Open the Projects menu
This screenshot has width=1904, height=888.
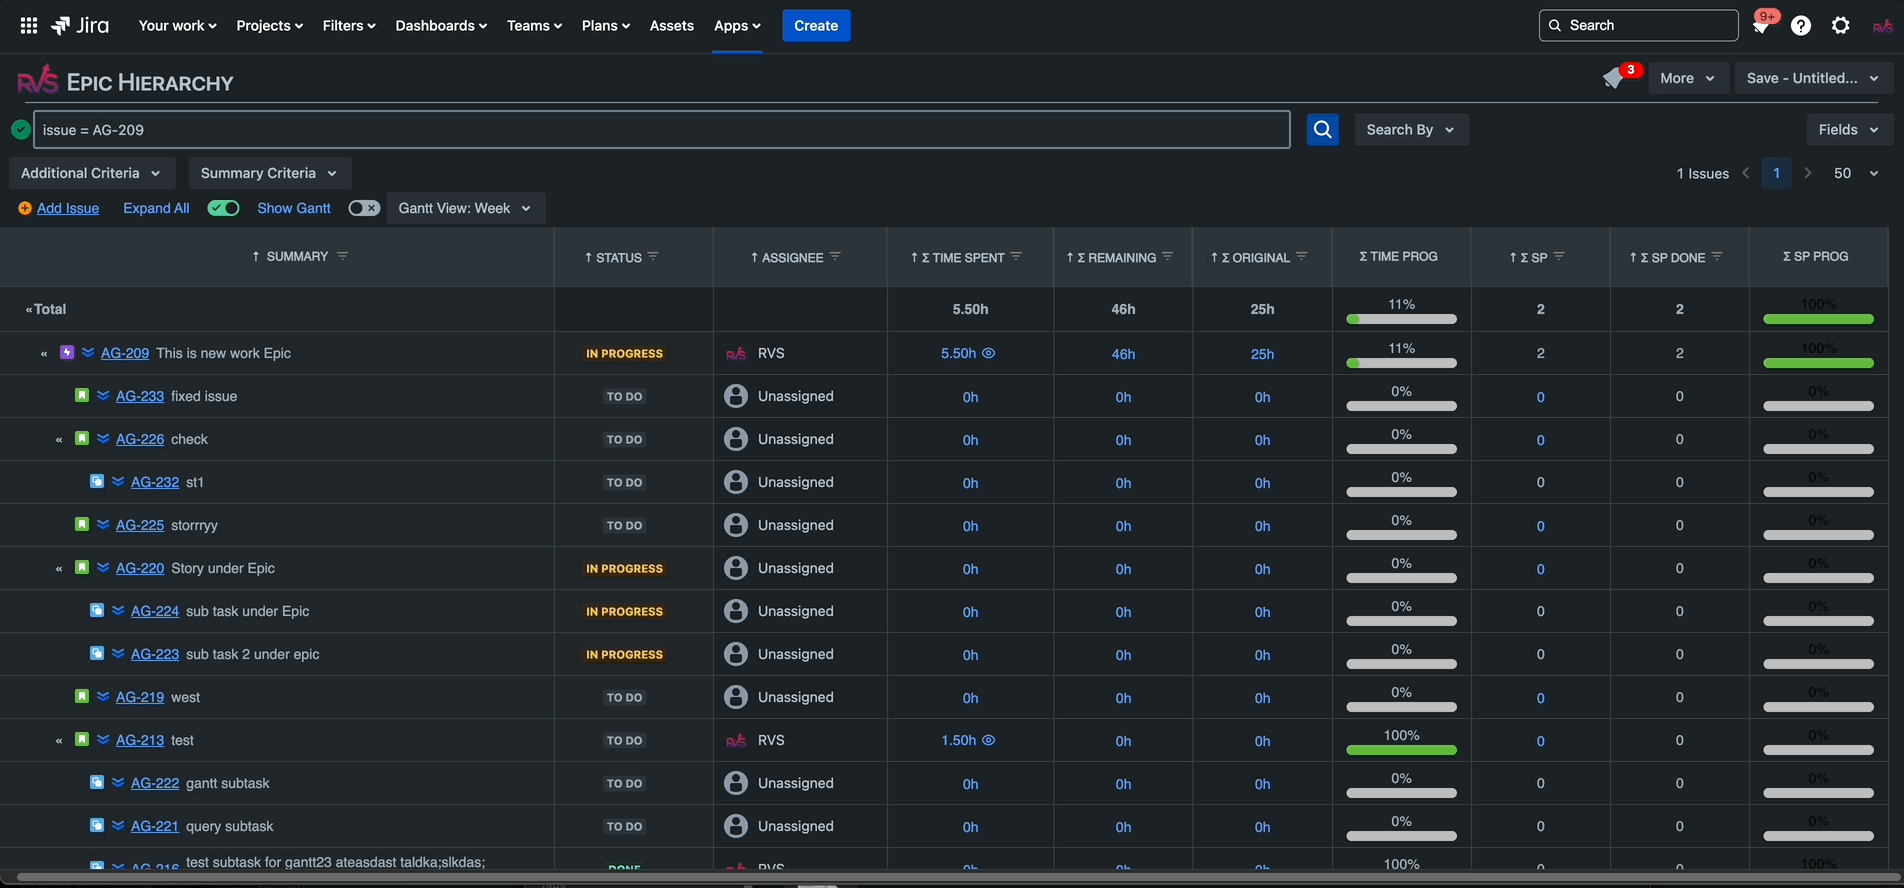click(269, 26)
